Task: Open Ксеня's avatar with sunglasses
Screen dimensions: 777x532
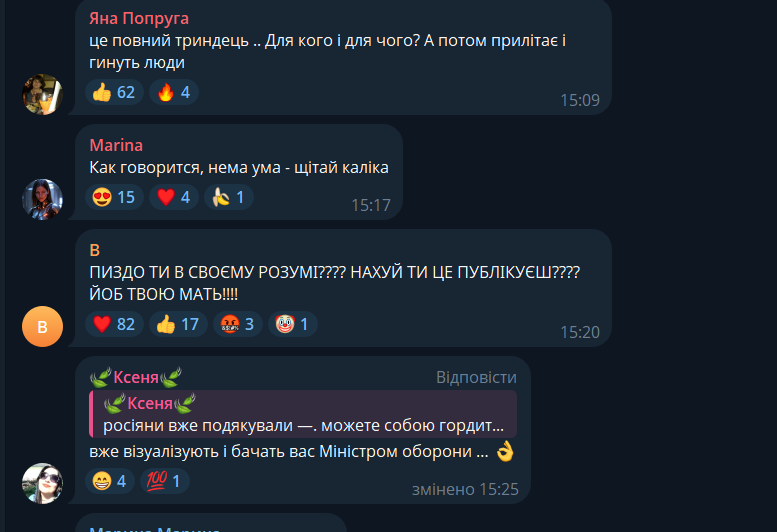Action: (43, 483)
